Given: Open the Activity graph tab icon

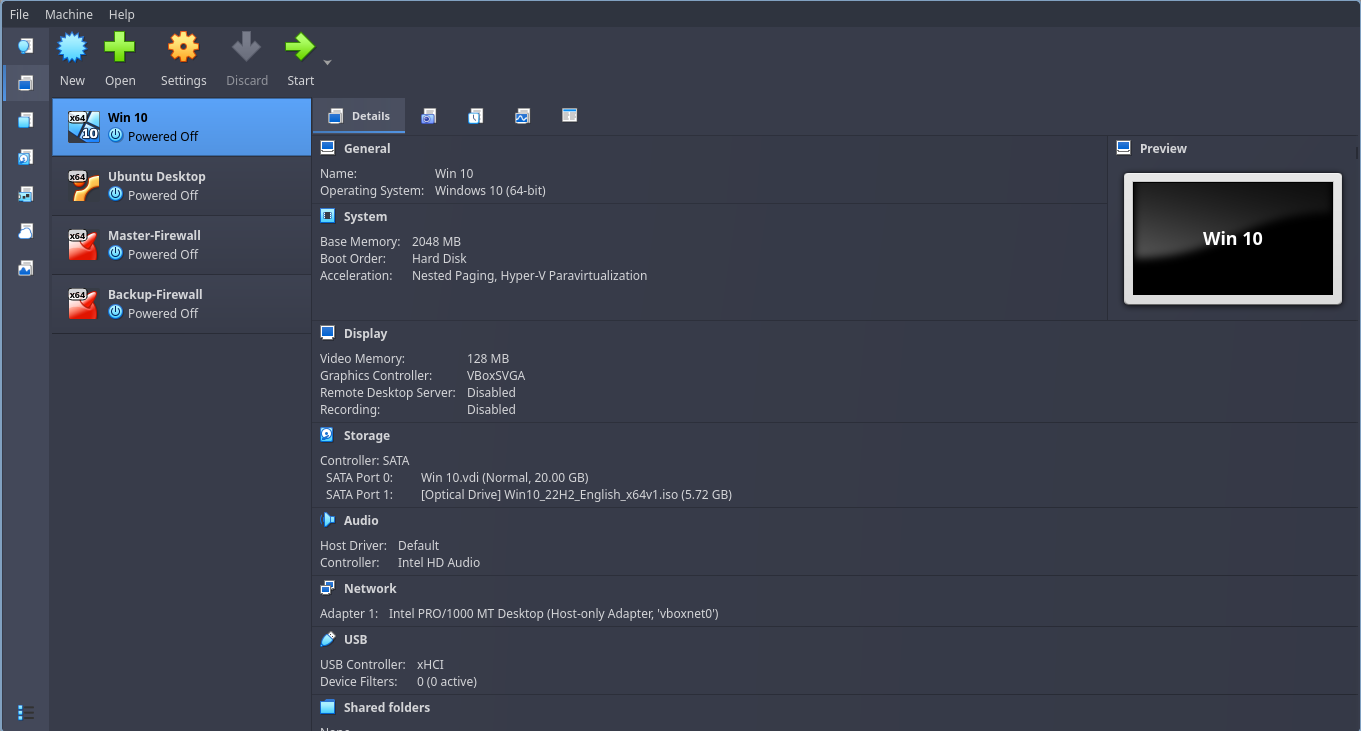Looking at the screenshot, I should [522, 116].
